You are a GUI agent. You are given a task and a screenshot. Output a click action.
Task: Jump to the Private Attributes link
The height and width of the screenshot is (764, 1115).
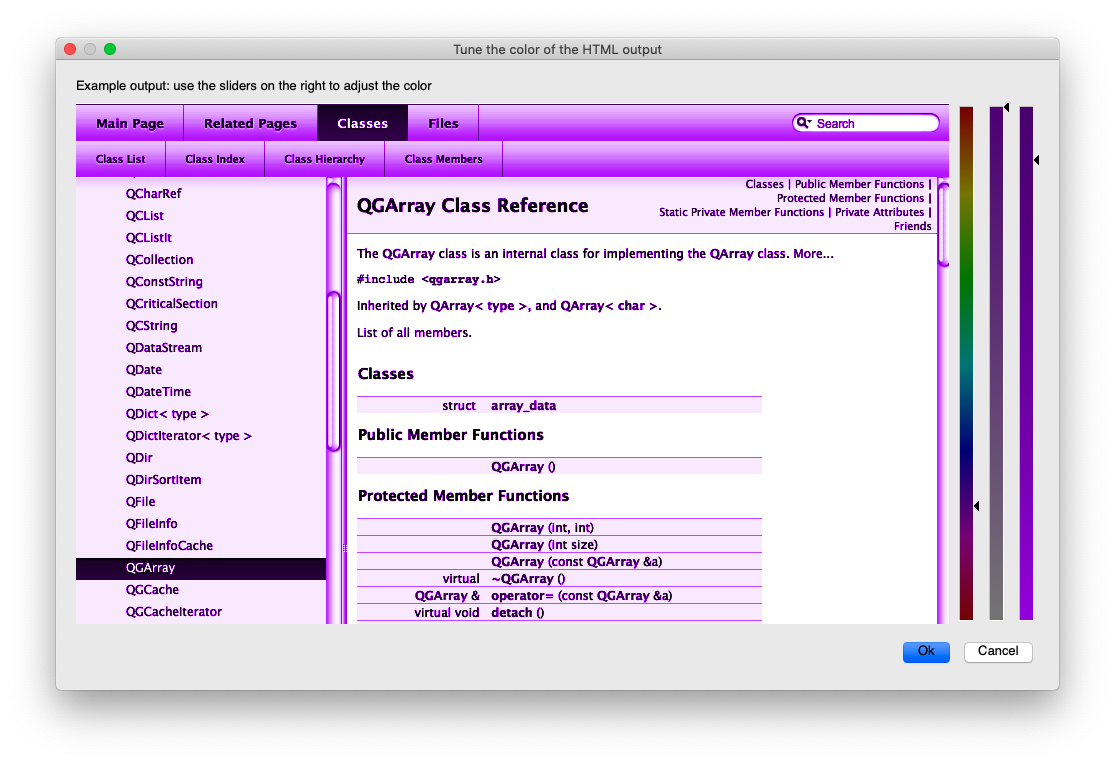(x=880, y=212)
